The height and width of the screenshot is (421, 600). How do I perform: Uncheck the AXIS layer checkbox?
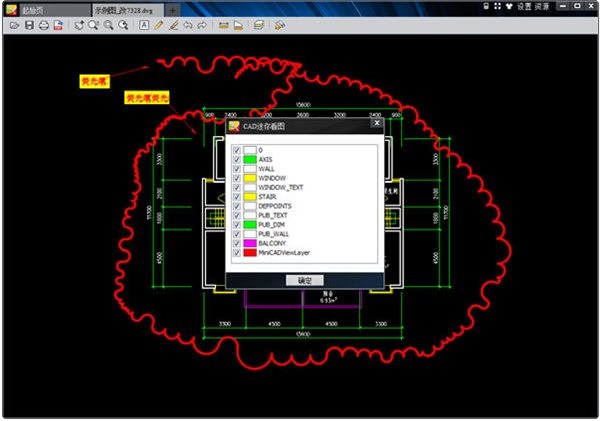[237, 159]
